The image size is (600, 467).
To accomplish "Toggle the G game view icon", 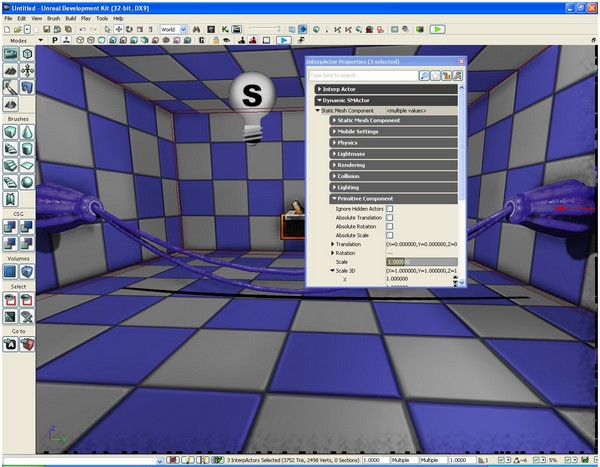I will pos(201,40).
